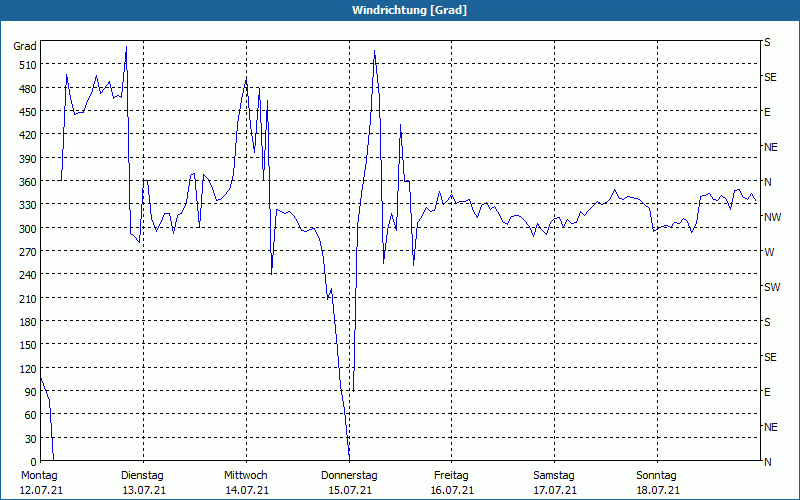Click the 'NE' compass label beside 30 gridline

coord(770,427)
